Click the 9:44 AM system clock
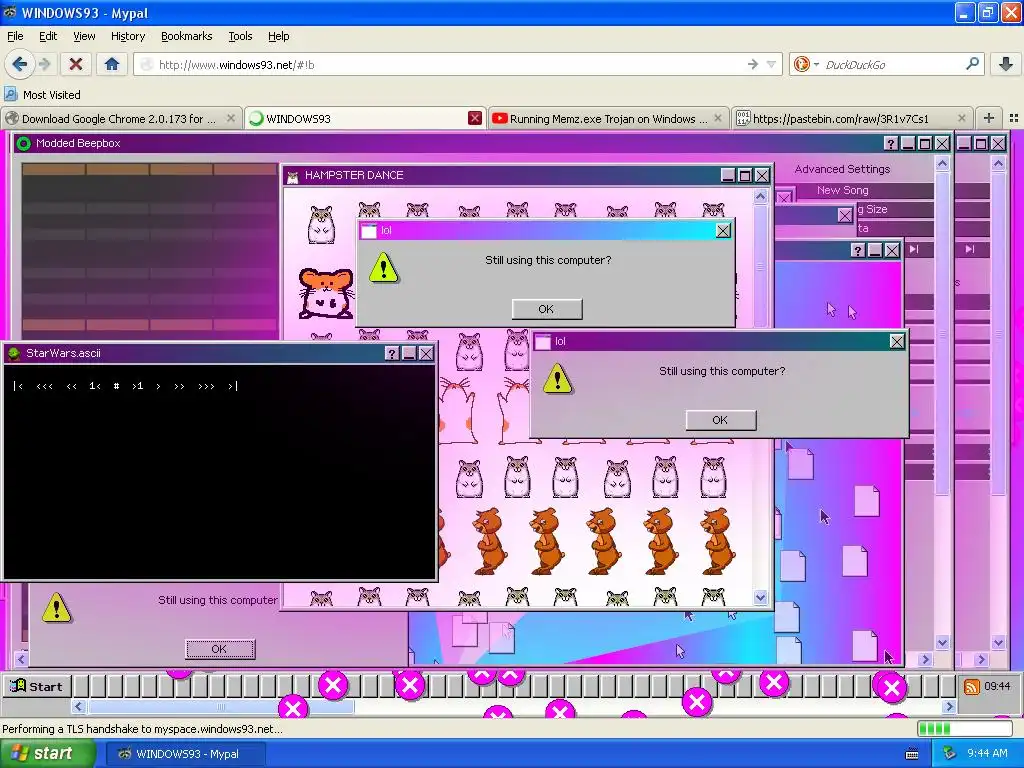1024x768 pixels. coord(987,754)
